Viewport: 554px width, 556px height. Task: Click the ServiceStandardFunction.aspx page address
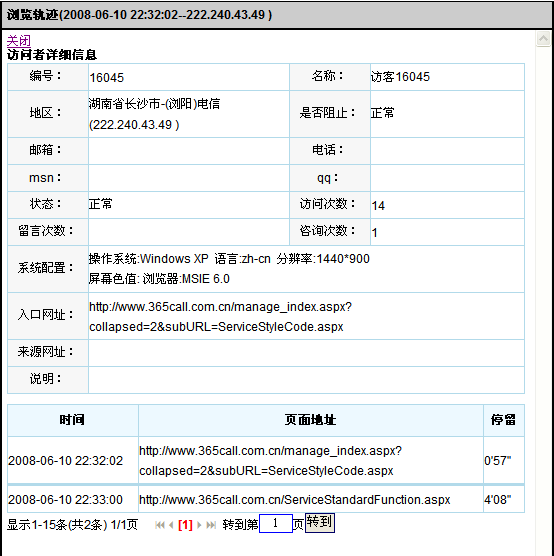294,500
